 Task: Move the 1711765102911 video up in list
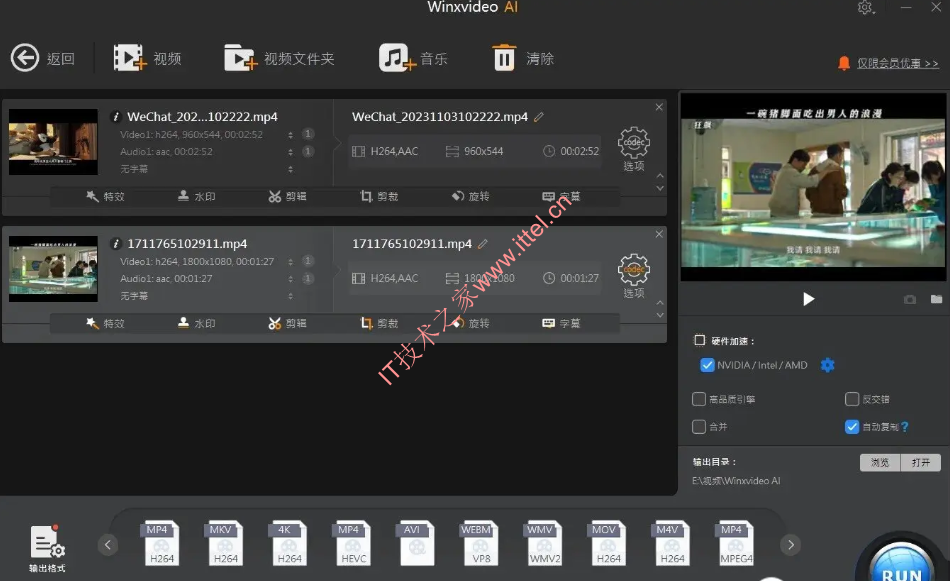pyautogui.click(x=660, y=302)
